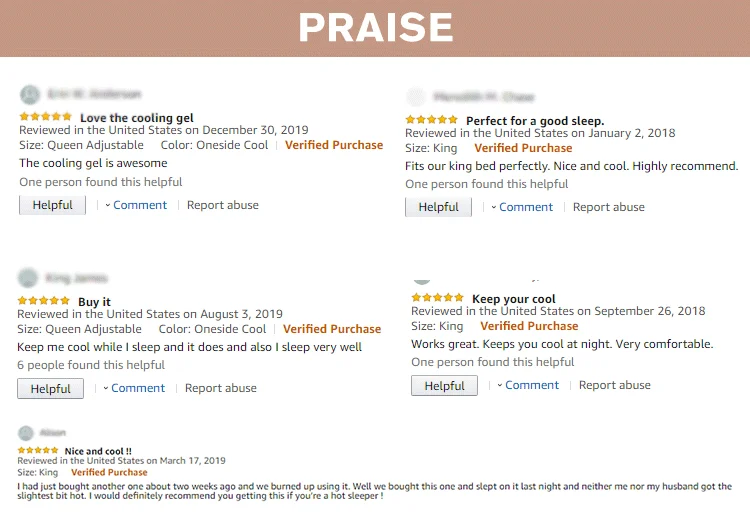This screenshot has width=750, height=519.
Task: Click star rating of "Nice and cool !!" review
Action: pos(37,451)
